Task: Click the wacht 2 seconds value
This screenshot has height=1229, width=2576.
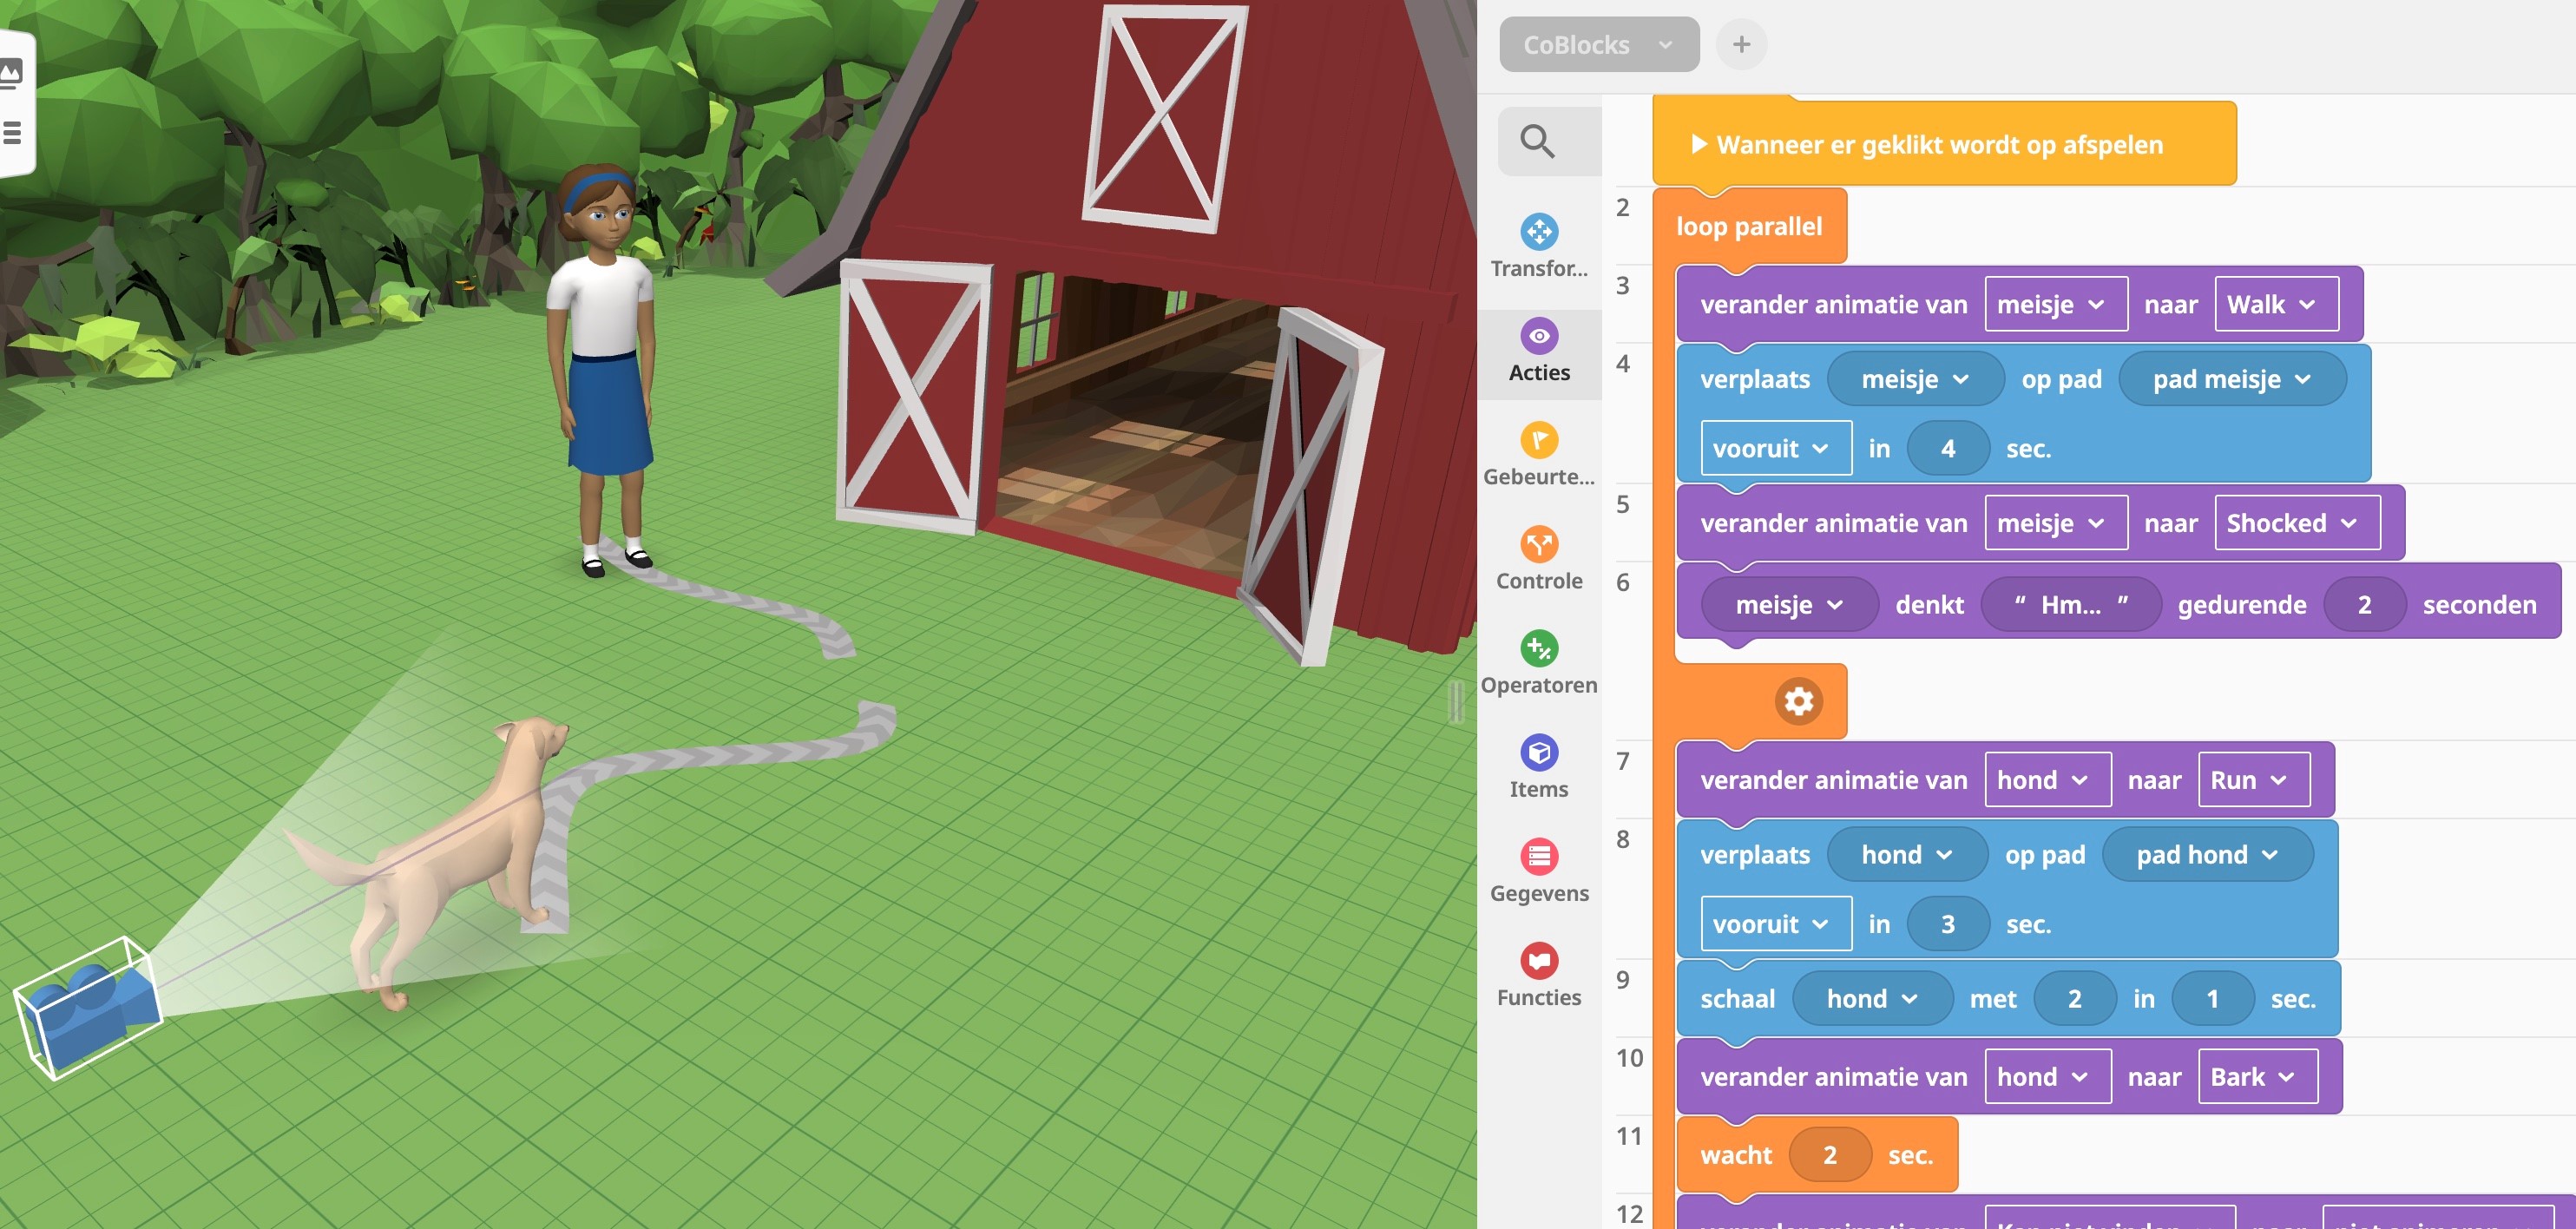Action: (x=1828, y=1156)
